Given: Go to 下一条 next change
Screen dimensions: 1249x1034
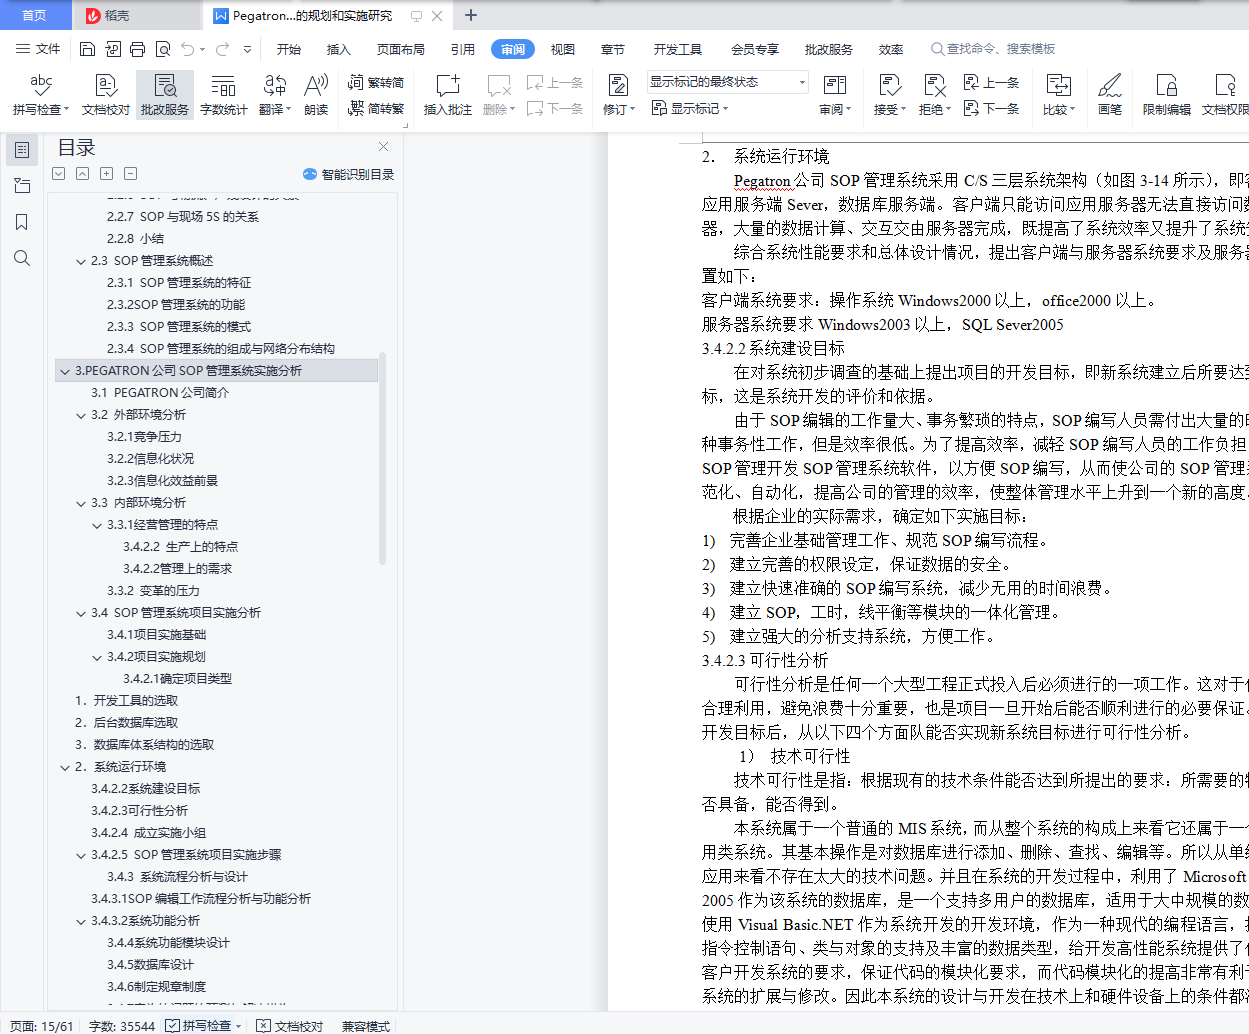Looking at the screenshot, I should (991, 108).
